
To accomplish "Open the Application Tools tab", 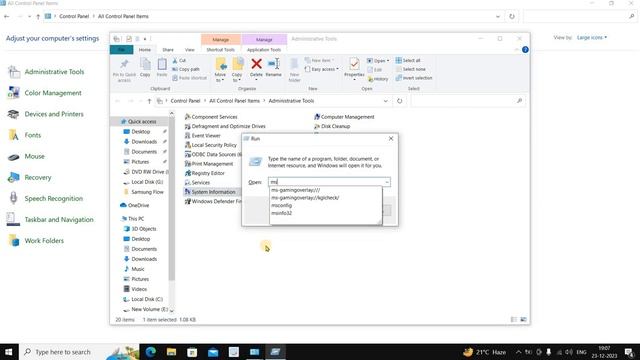I will click(x=264, y=50).
